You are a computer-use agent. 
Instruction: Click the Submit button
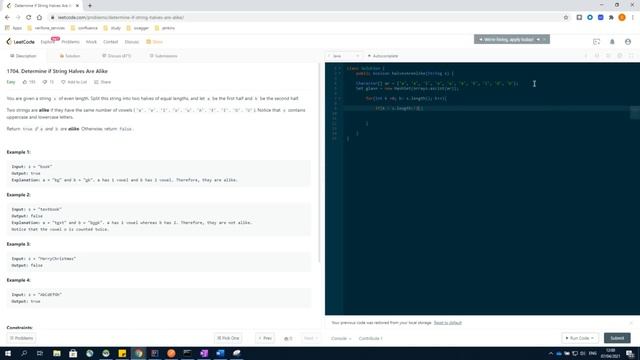[x=617, y=338]
